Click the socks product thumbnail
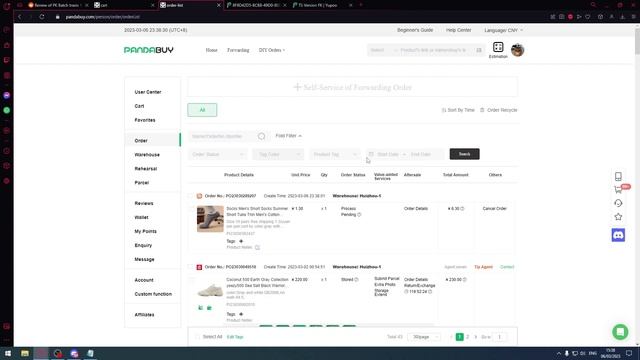The height and width of the screenshot is (360, 640). 210,219
